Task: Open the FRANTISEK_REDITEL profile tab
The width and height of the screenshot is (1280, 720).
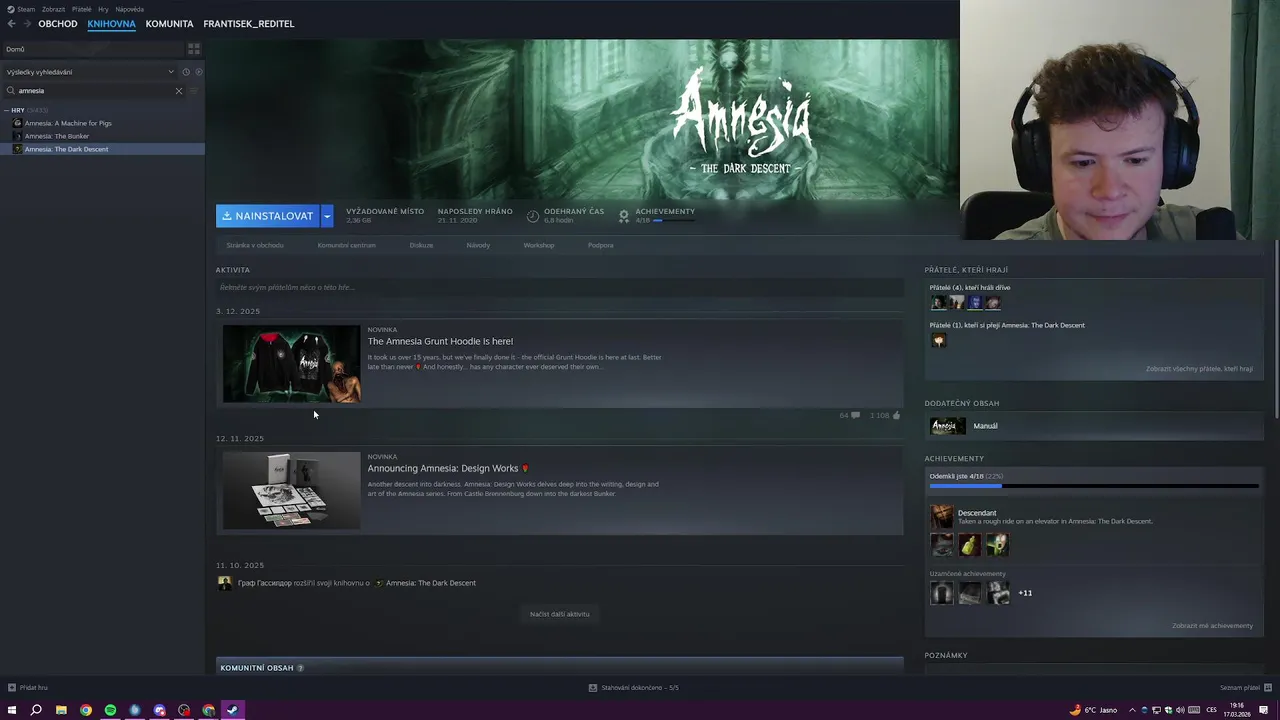Action: click(x=249, y=24)
